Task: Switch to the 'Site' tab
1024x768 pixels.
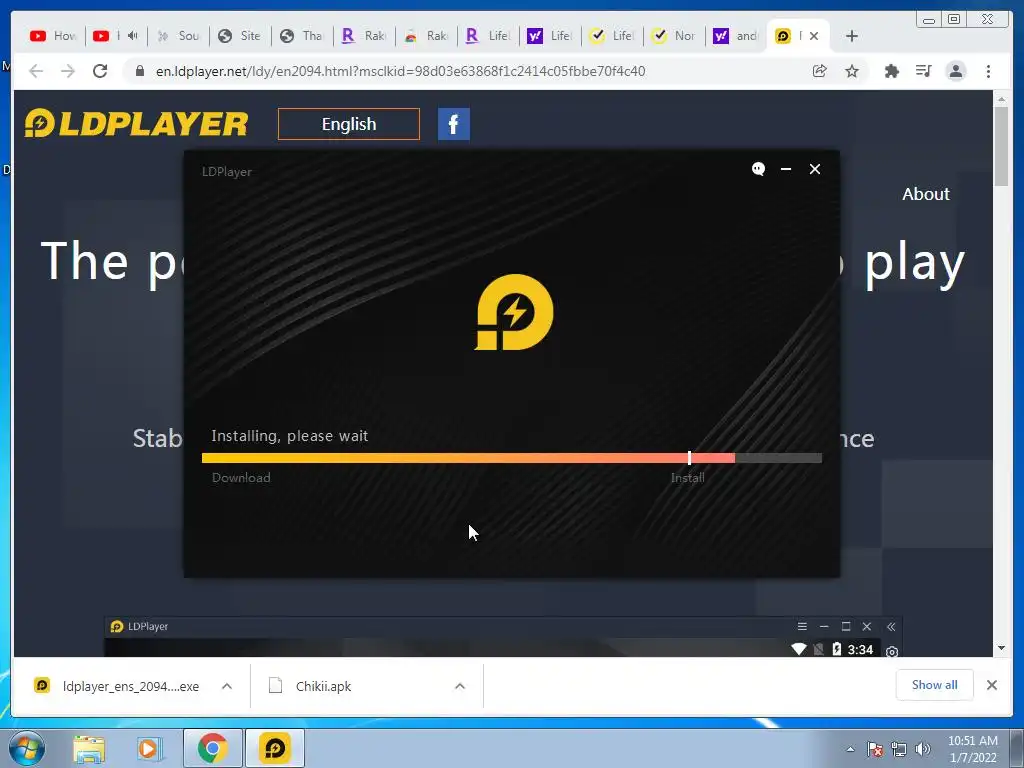Action: click(x=240, y=36)
